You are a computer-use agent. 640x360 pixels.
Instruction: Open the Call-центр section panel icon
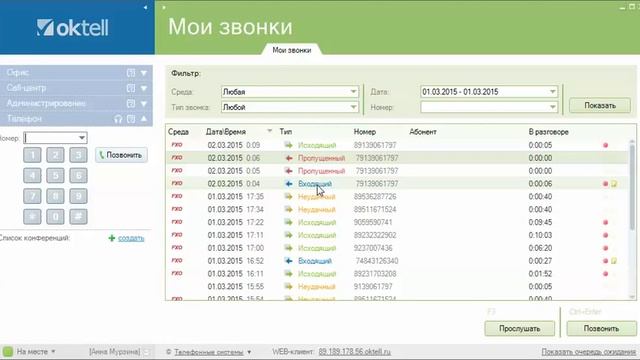[x=131, y=88]
